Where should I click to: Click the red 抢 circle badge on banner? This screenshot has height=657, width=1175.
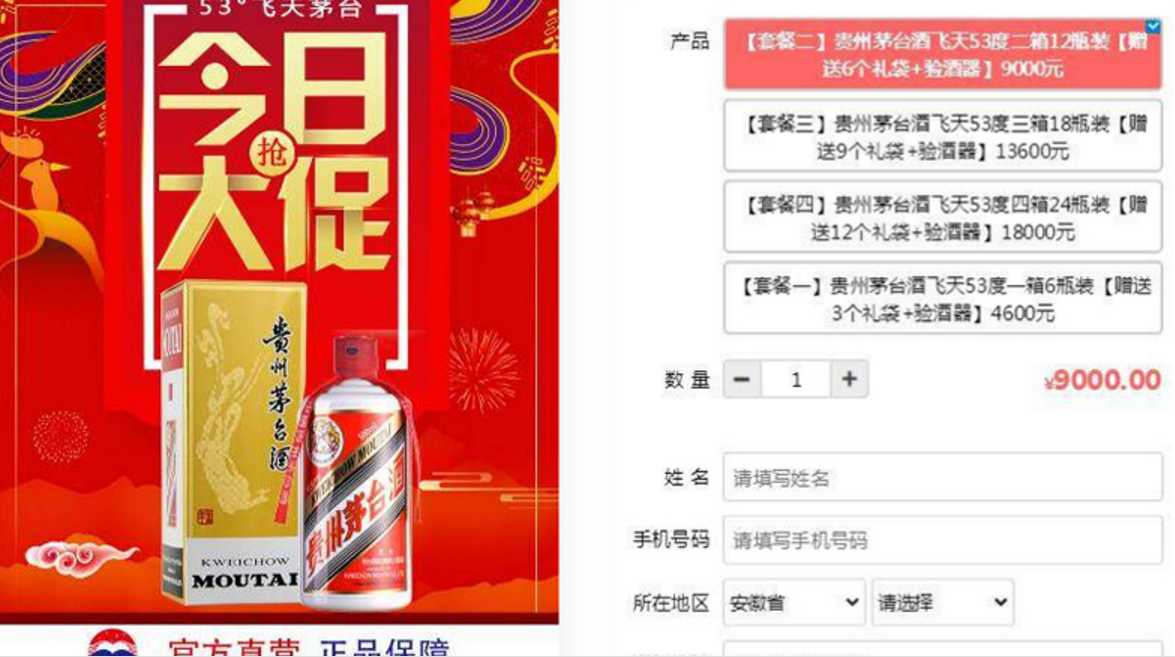coord(271,153)
